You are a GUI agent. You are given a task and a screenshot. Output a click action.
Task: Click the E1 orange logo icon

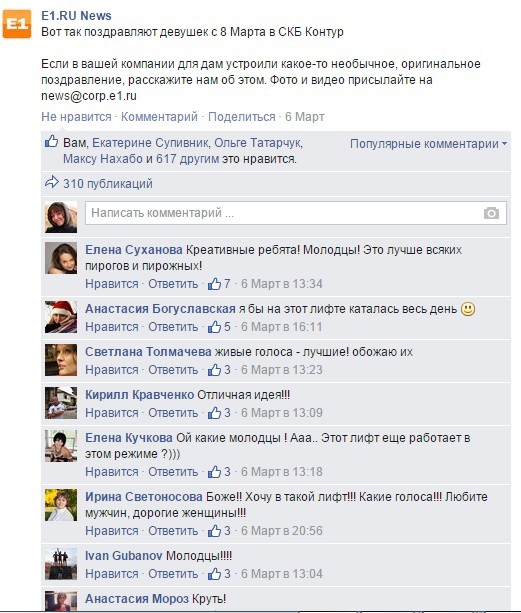[x=17, y=24]
